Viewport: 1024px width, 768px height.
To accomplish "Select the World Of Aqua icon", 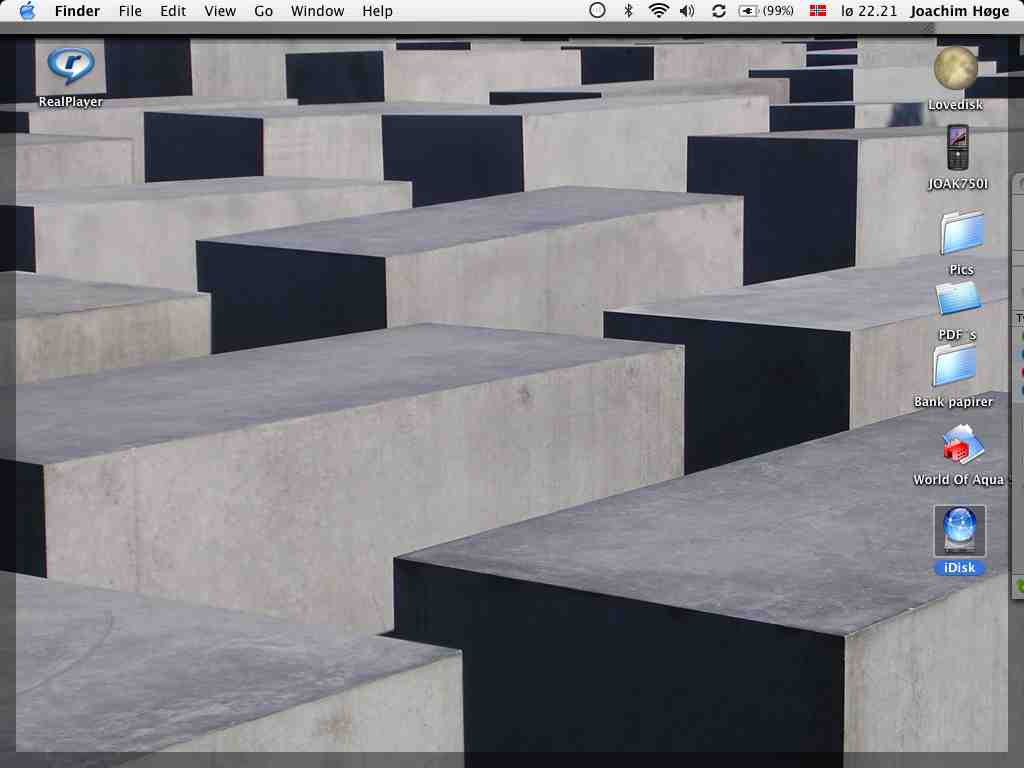I will 961,445.
